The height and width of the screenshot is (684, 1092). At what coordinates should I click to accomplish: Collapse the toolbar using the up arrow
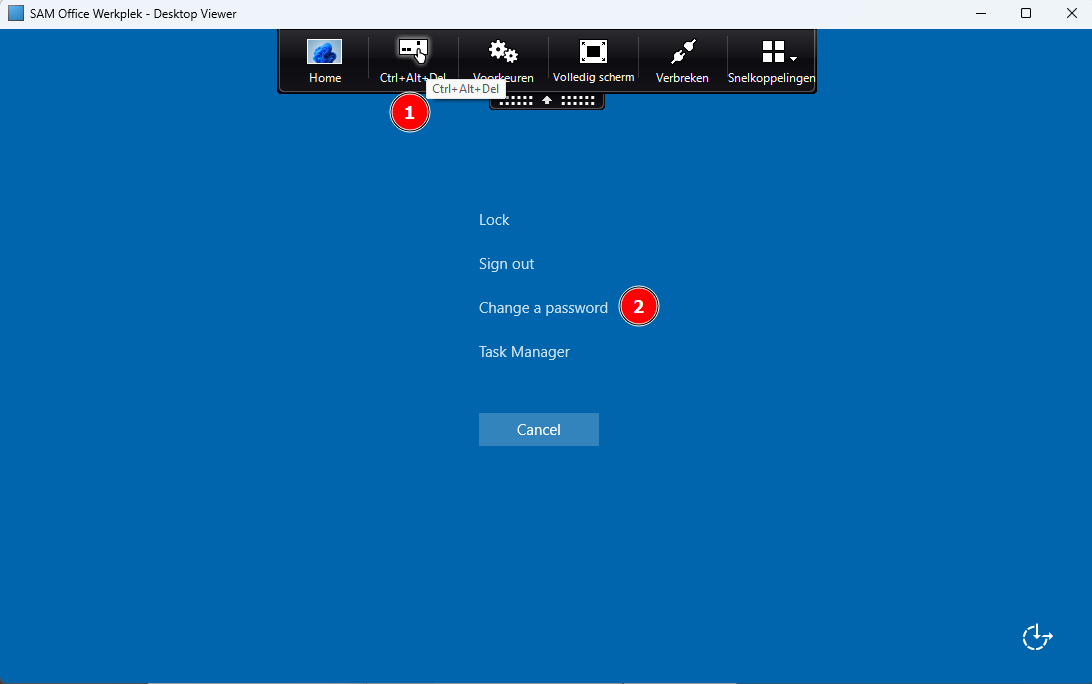tap(547, 100)
